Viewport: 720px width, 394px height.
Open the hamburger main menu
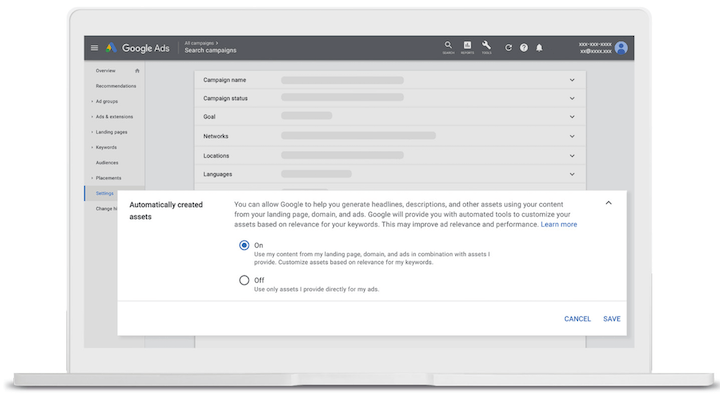point(94,48)
